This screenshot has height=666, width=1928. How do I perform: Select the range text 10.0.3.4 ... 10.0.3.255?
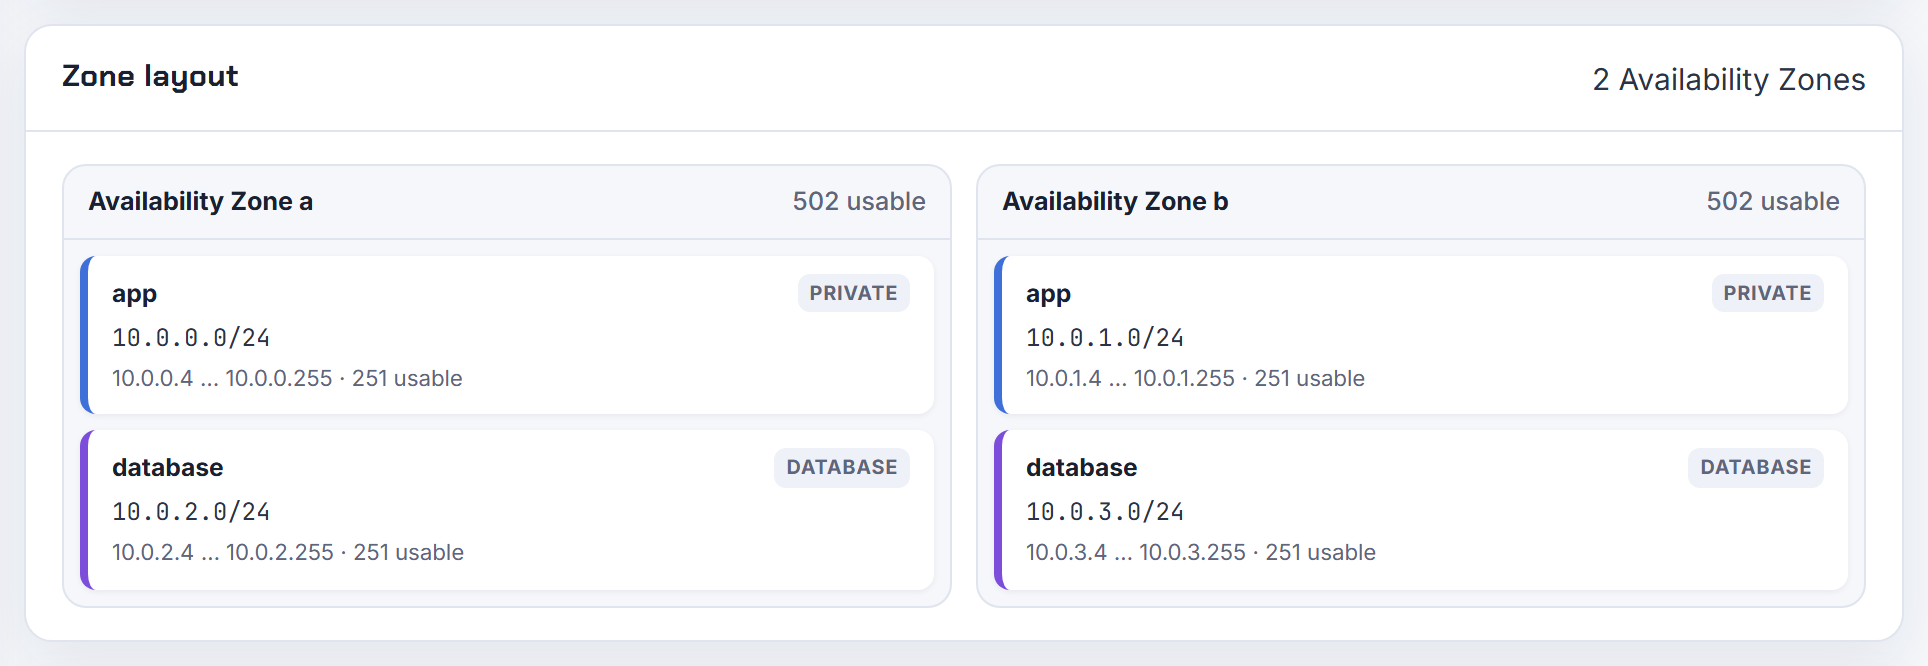pos(1136,552)
